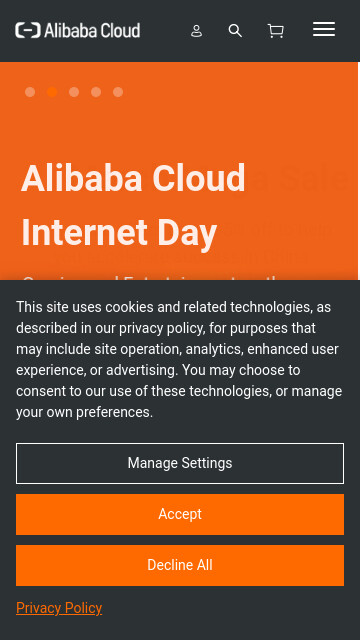Open the hamburger navigation menu
This screenshot has width=360, height=640.
pos(324,29)
